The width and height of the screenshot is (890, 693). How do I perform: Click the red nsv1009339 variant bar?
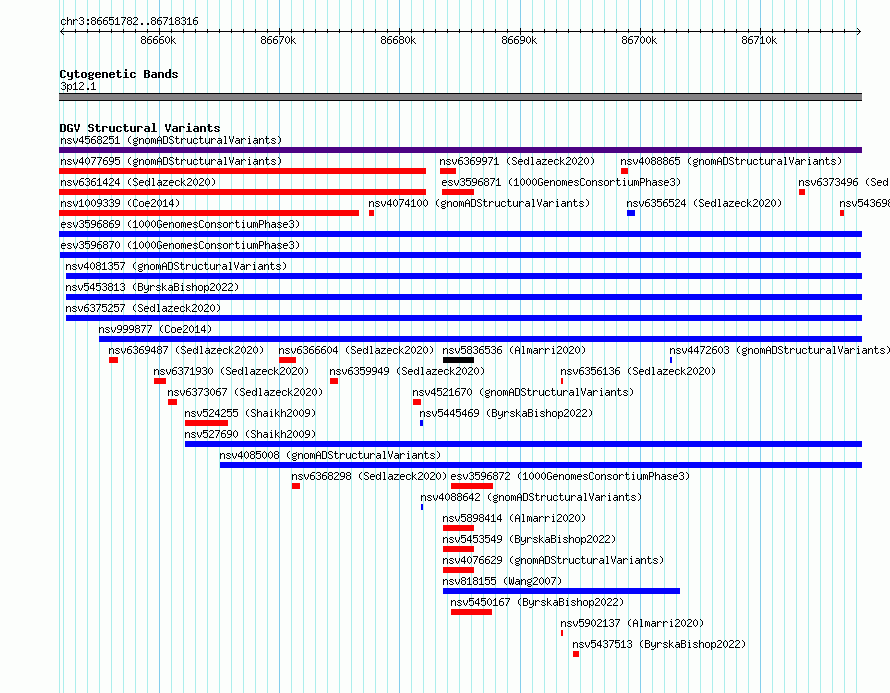[x=209, y=213]
